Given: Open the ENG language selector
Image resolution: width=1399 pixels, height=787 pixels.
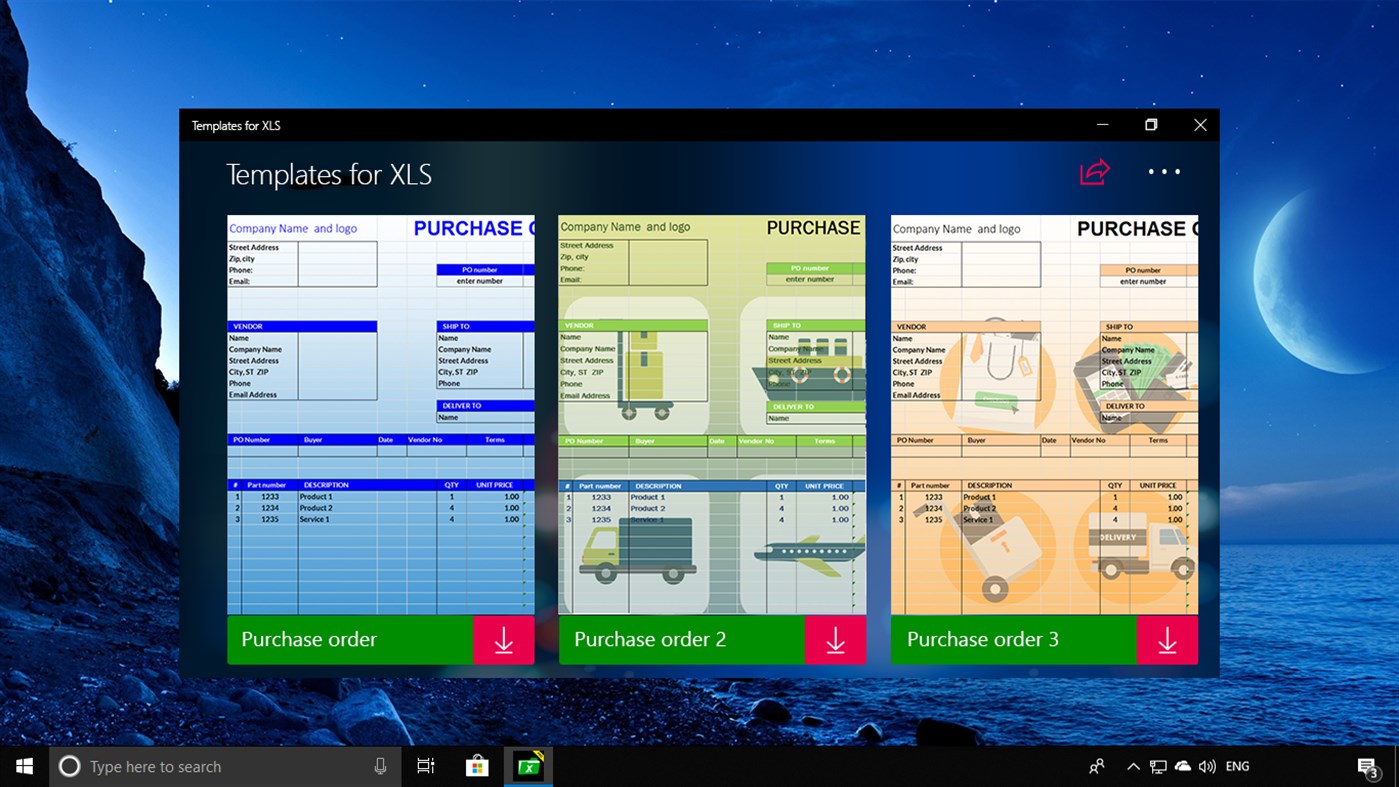Looking at the screenshot, I should [1237, 766].
